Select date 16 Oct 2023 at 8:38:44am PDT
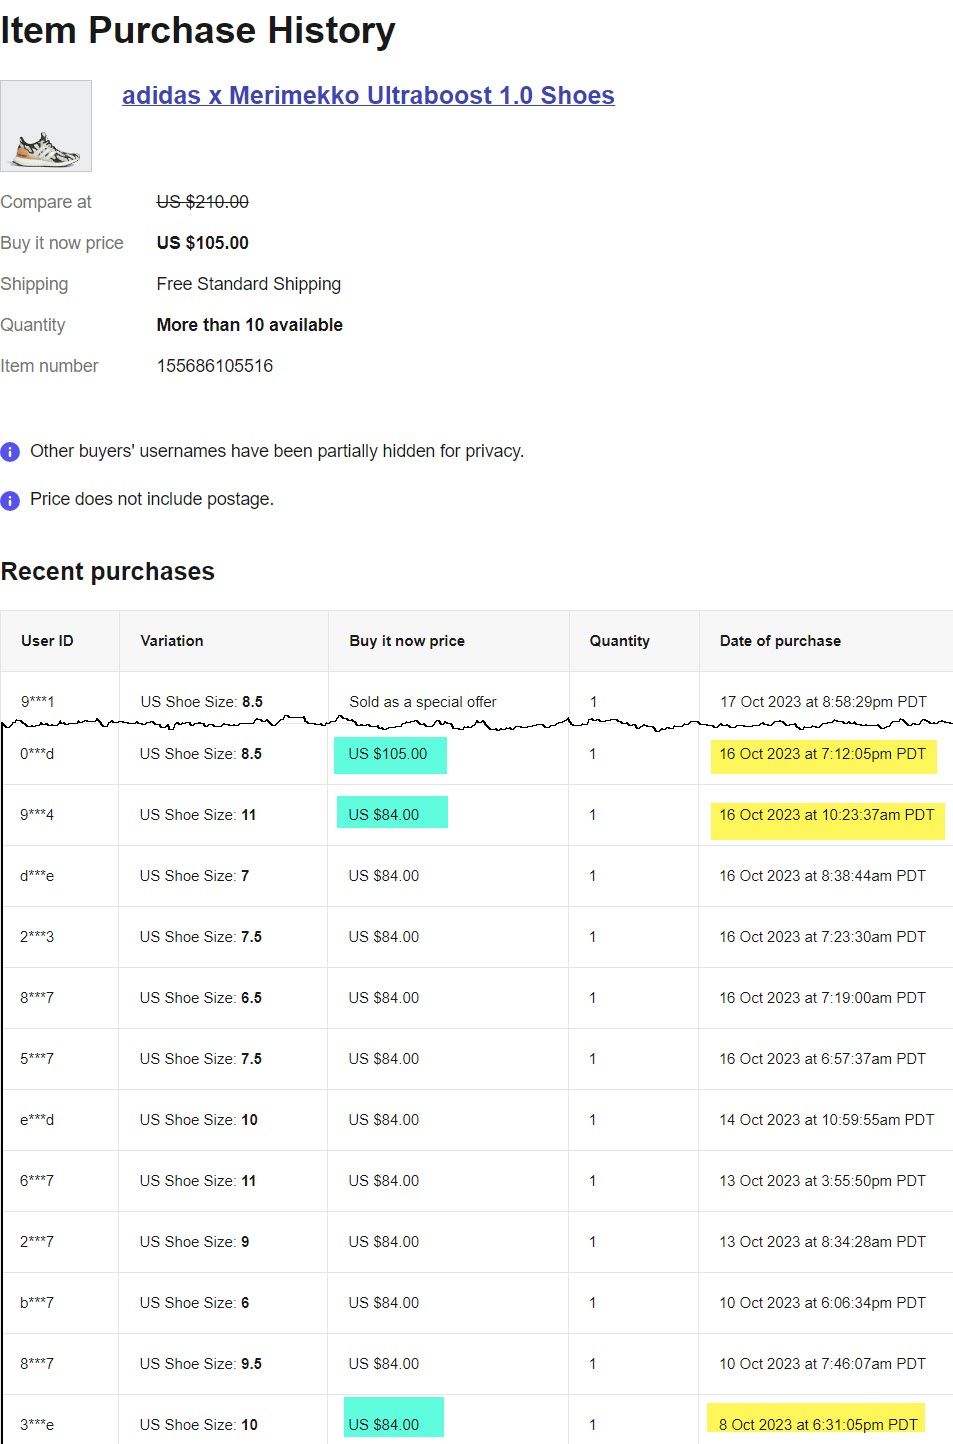Screen dimensions: 953x1444 [823, 876]
